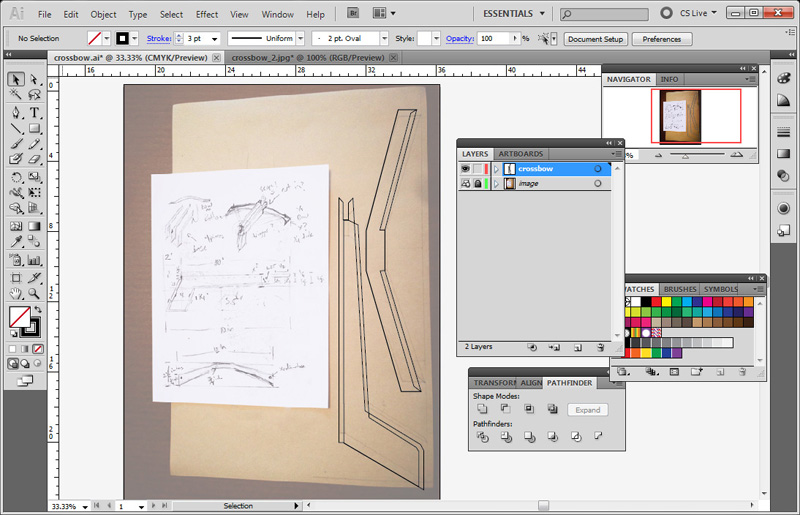800x515 pixels.
Task: Pick the red swatch in Swatches panel
Action: 656,302
